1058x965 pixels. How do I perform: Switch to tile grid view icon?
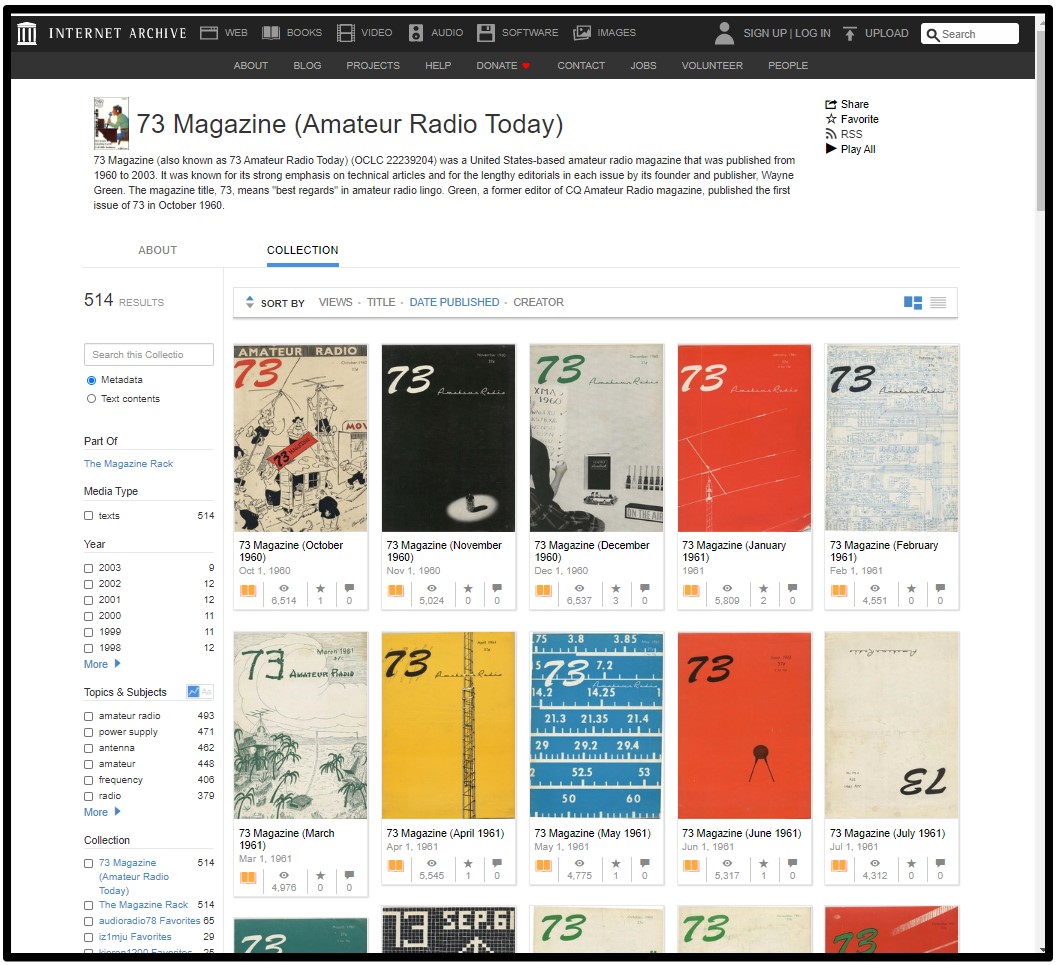tap(912, 302)
